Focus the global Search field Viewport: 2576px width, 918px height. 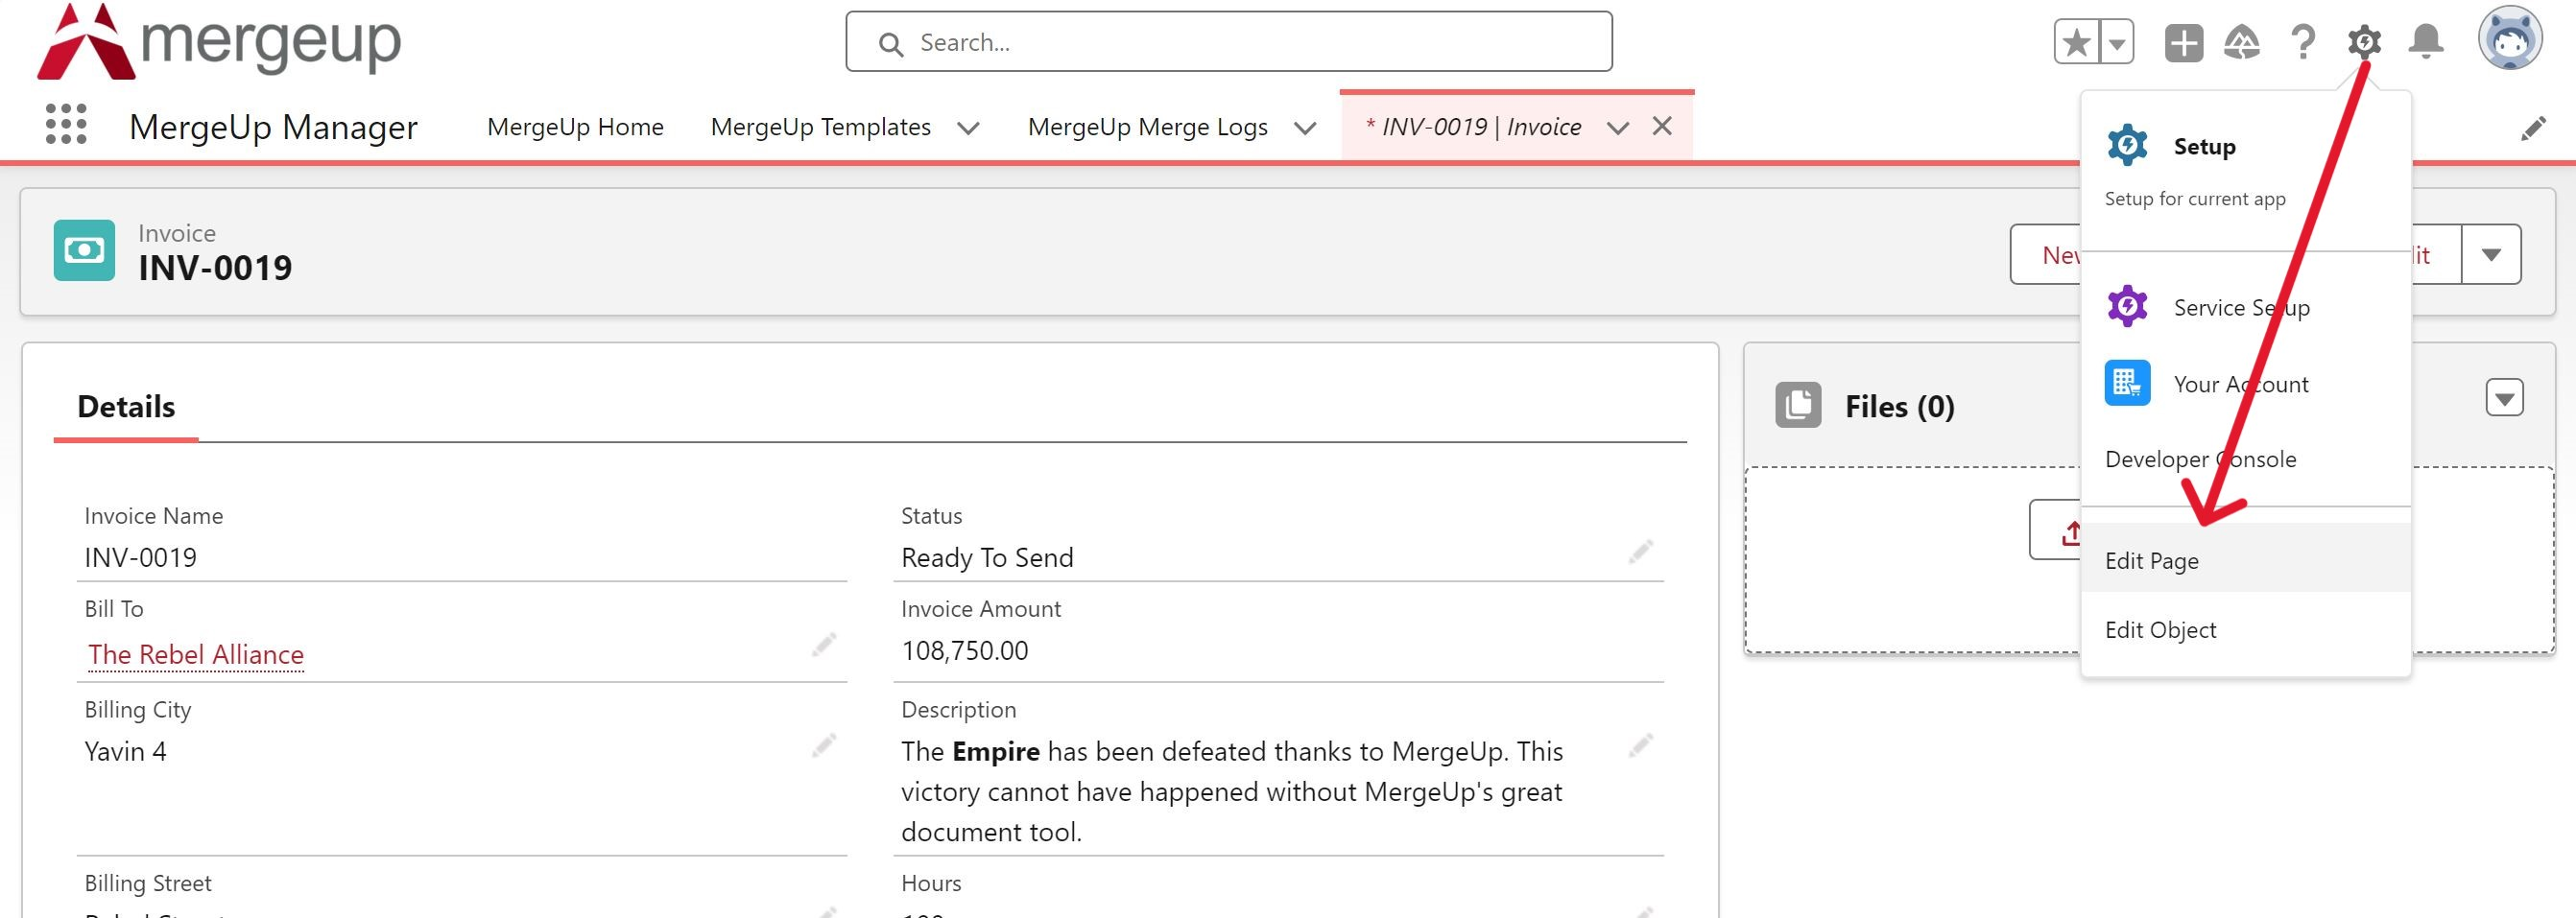pos(1228,42)
